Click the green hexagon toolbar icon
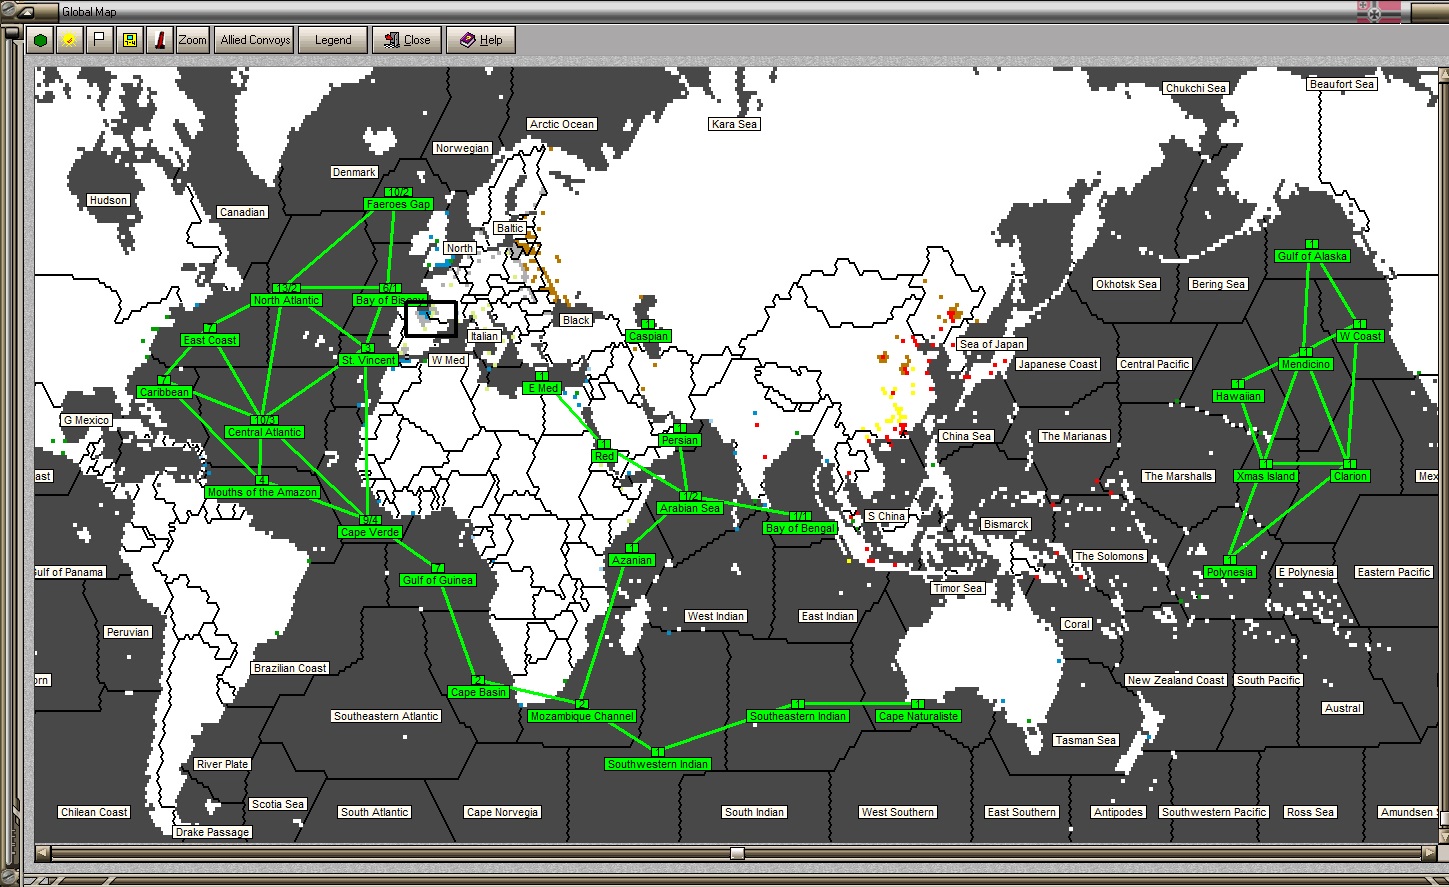 tap(40, 40)
